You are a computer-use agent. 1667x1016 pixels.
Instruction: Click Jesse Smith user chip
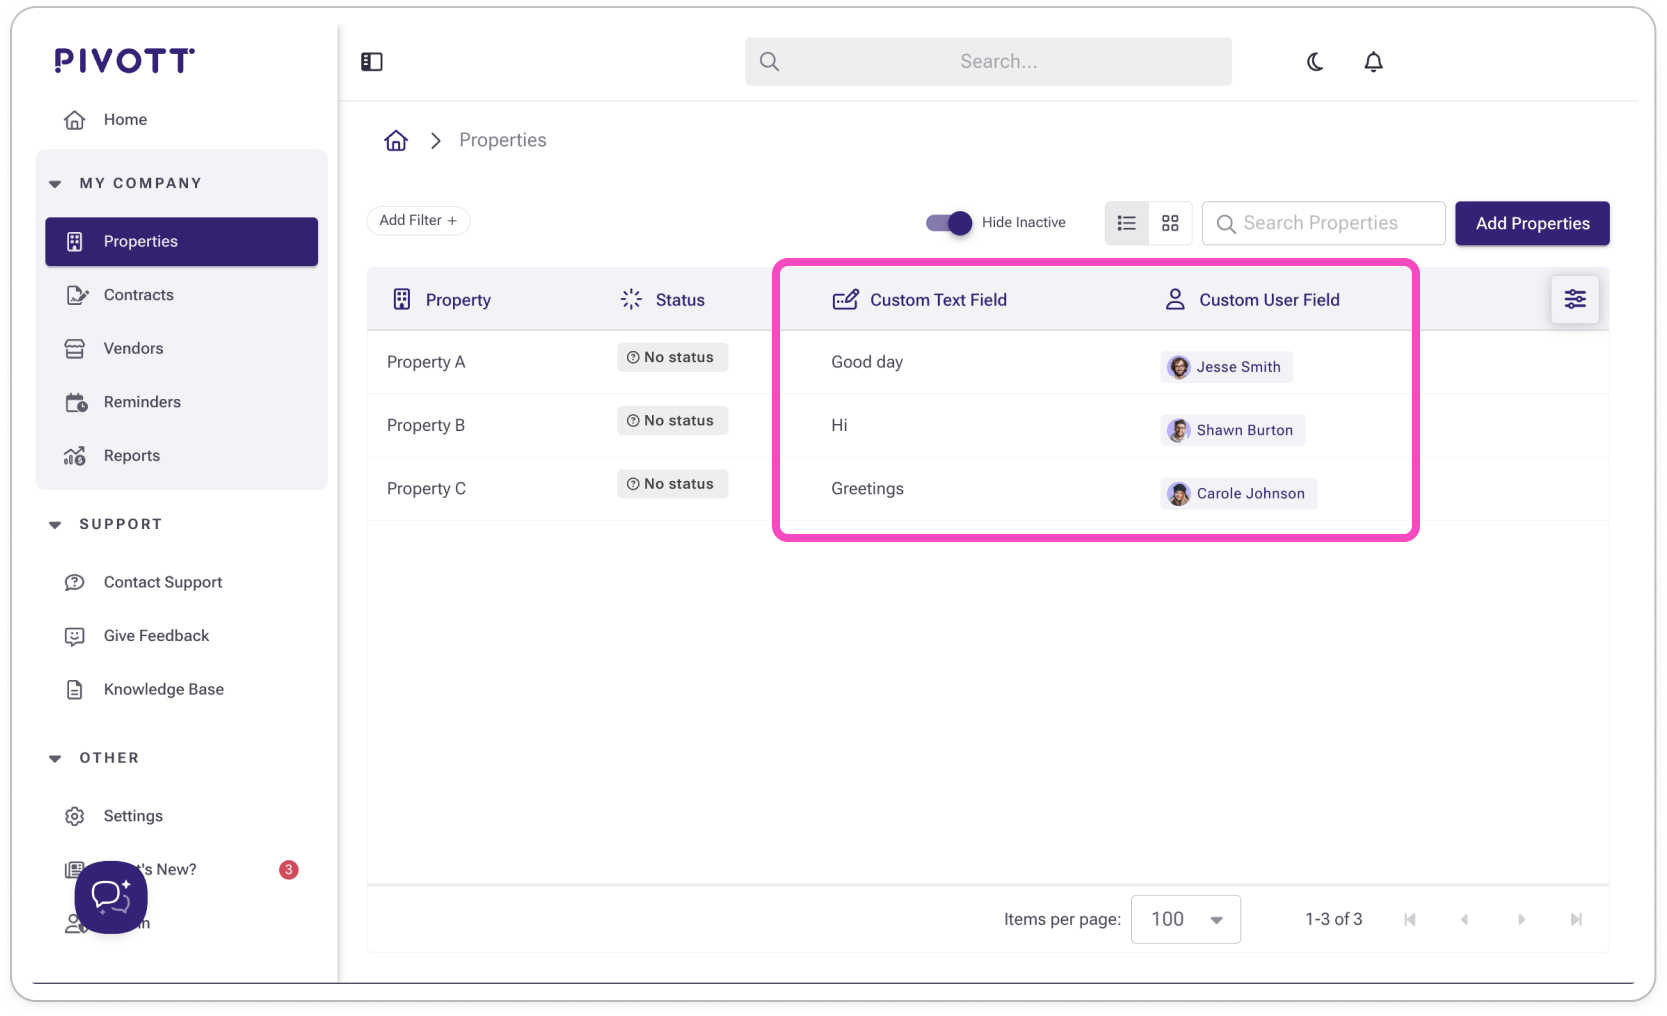(1227, 367)
